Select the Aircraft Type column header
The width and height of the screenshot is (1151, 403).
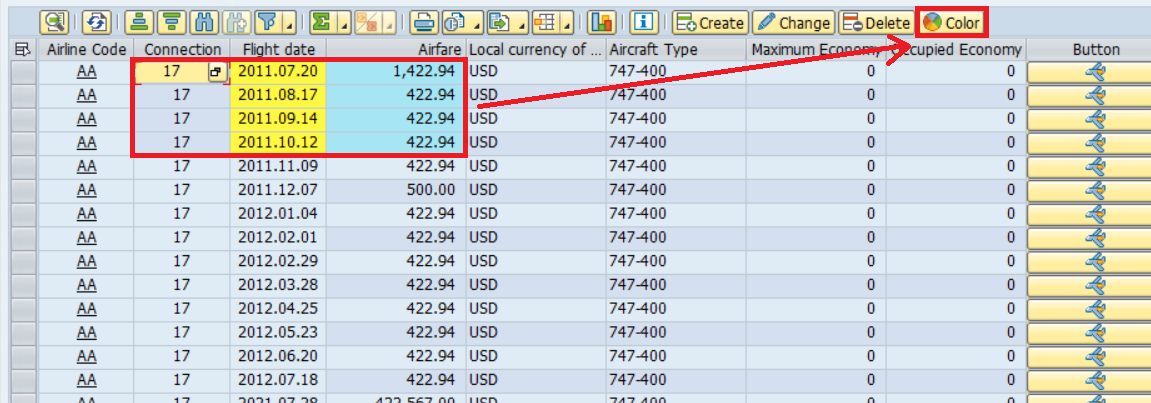[676, 50]
